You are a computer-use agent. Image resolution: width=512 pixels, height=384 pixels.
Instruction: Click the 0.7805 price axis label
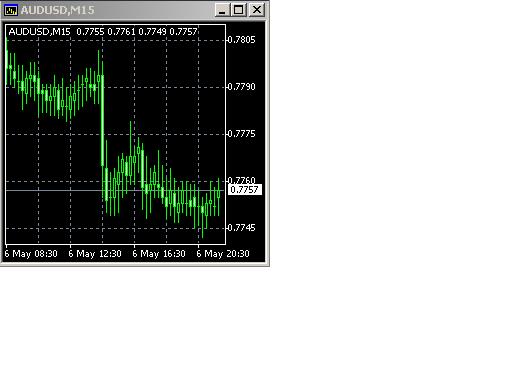(241, 40)
